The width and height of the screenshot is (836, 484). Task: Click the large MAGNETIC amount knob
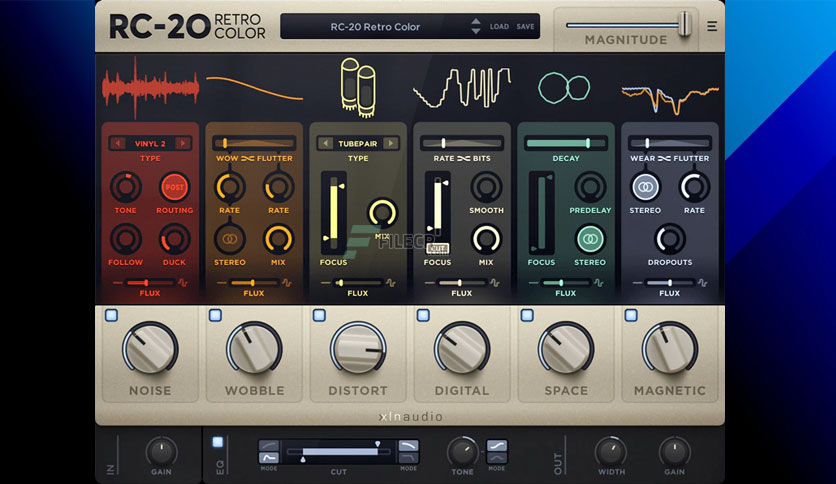[x=670, y=348]
